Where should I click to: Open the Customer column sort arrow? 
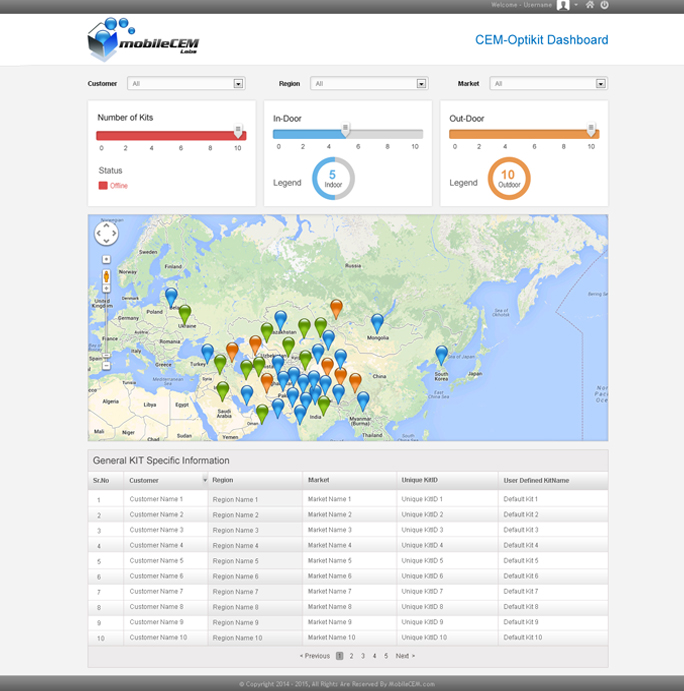pos(205,479)
